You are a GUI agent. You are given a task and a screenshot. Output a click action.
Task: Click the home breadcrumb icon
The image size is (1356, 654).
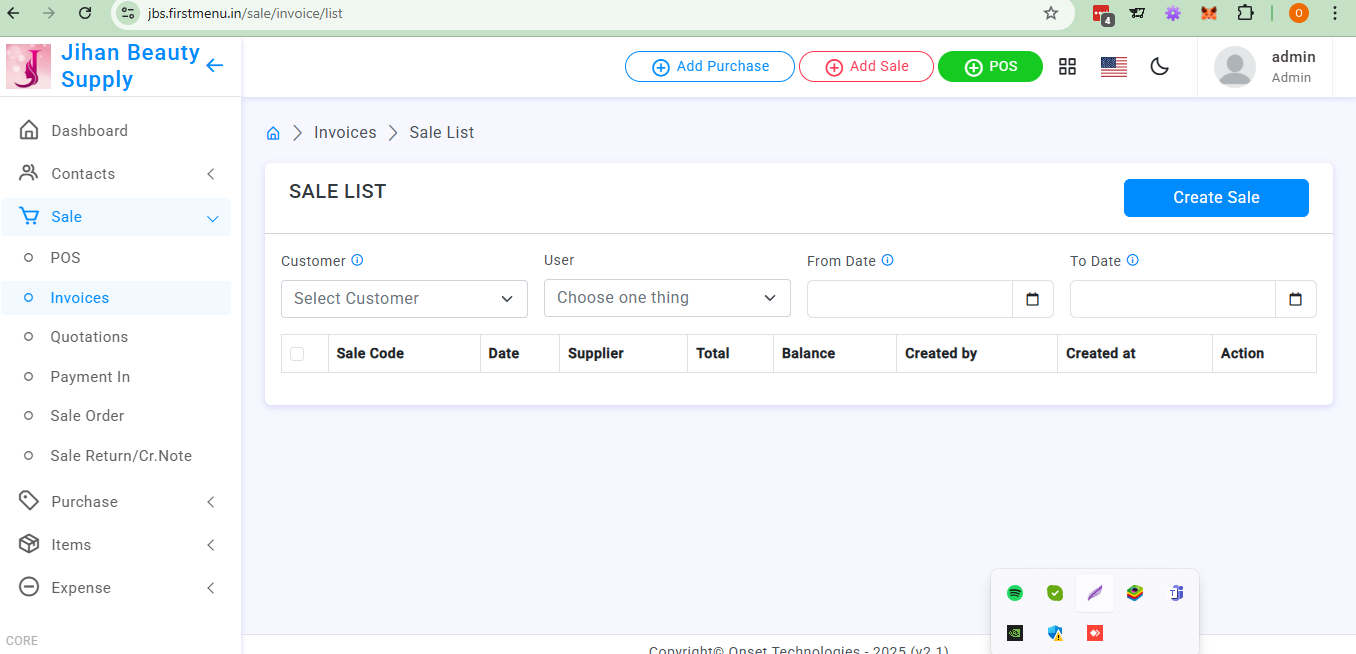coord(273,133)
